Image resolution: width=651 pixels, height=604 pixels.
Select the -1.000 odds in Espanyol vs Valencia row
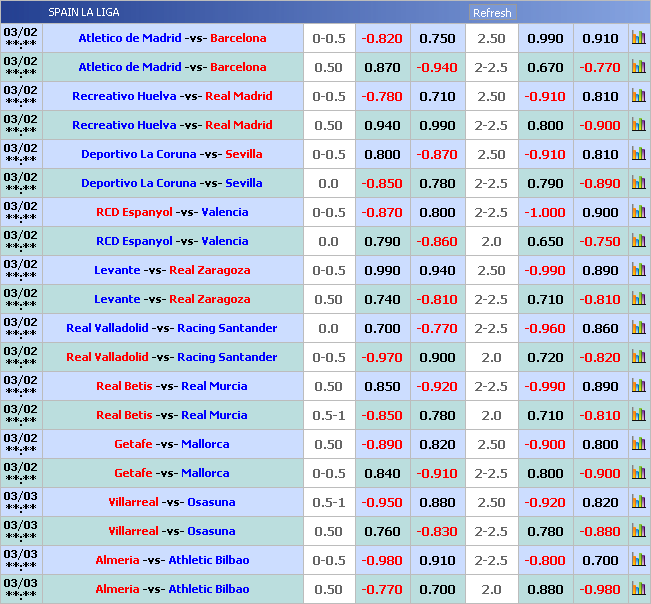545,212
